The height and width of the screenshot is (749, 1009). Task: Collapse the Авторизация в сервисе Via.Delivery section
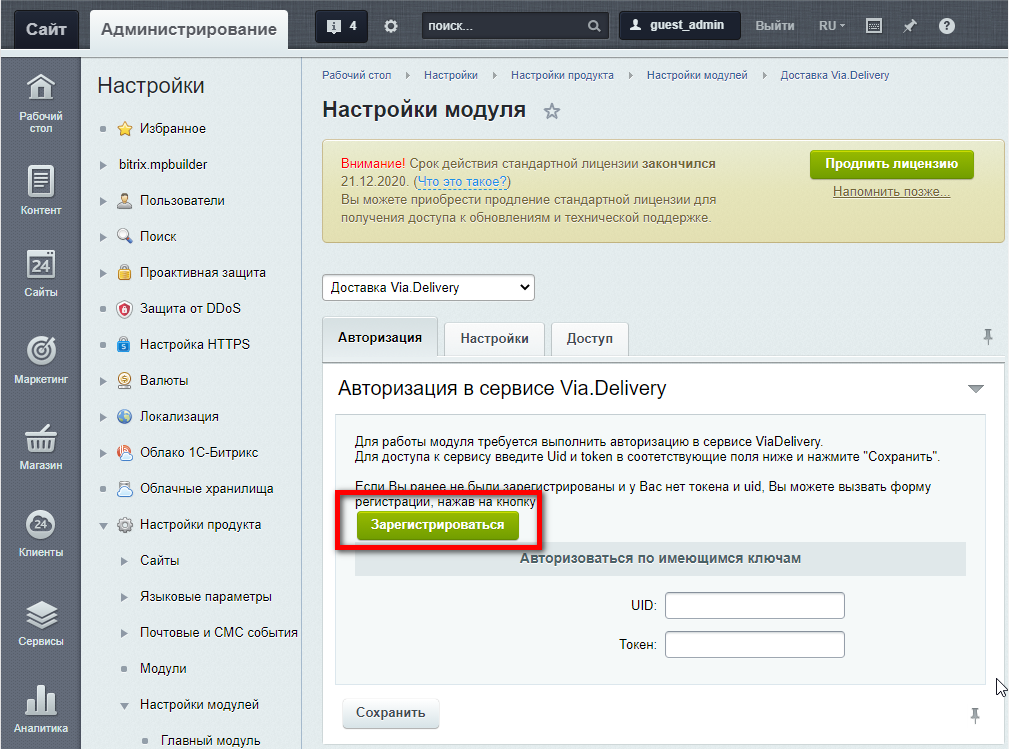click(x=976, y=389)
